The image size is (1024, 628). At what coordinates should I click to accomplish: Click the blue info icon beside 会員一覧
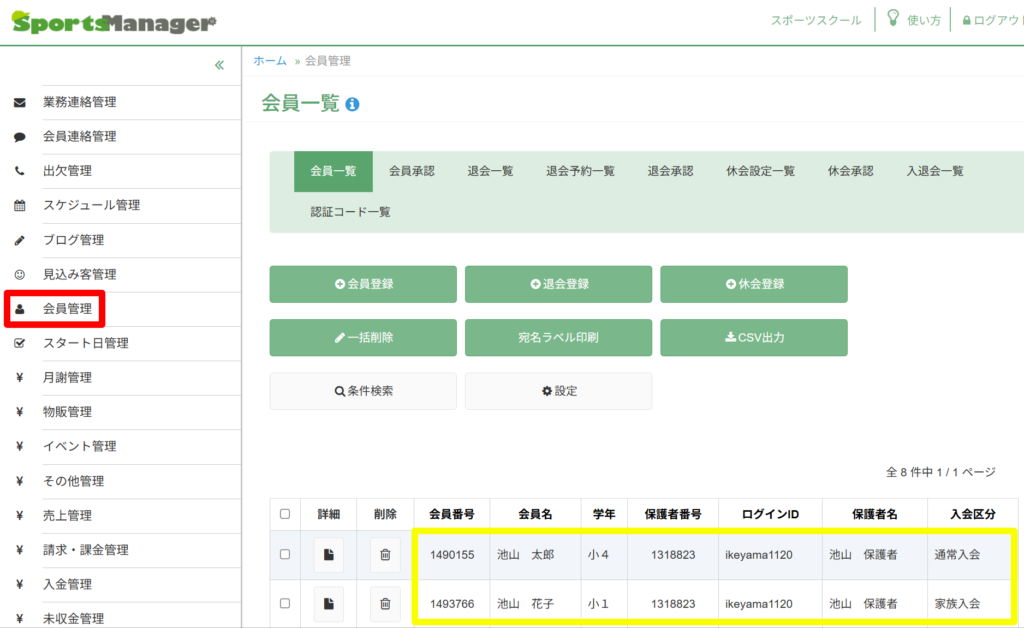coord(352,104)
